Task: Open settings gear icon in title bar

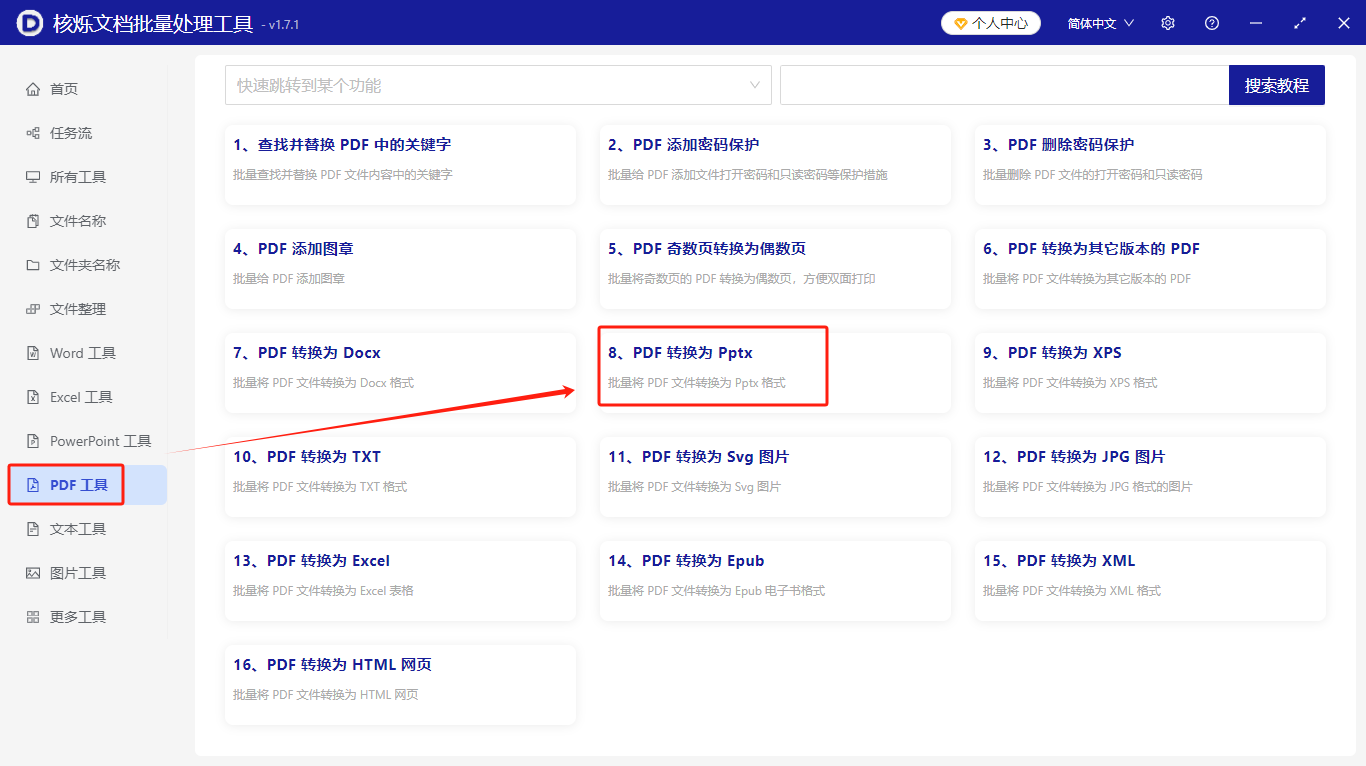Action: coord(1168,23)
